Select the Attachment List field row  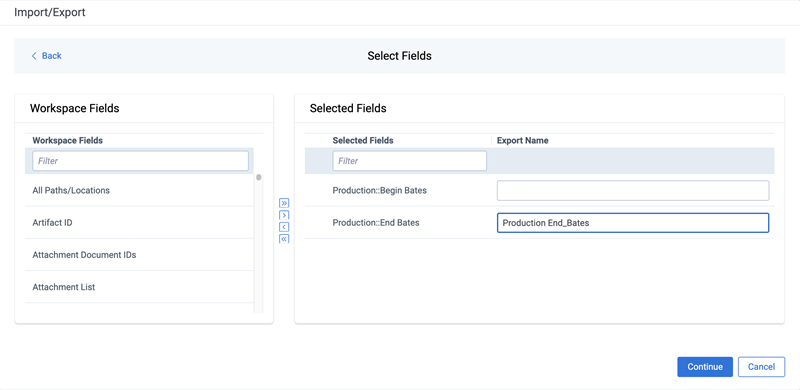coord(139,287)
